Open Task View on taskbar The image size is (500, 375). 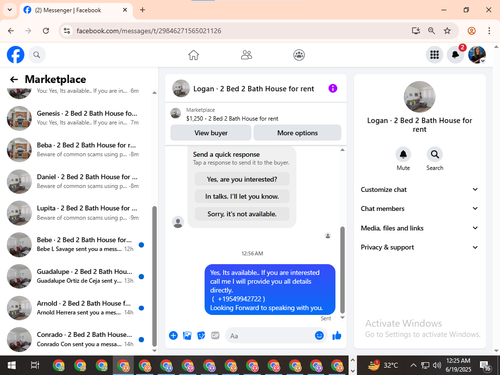click(35, 365)
